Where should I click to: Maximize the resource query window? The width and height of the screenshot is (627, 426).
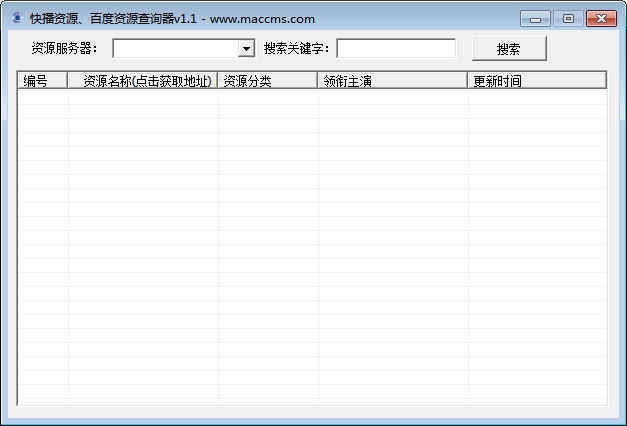pos(568,18)
